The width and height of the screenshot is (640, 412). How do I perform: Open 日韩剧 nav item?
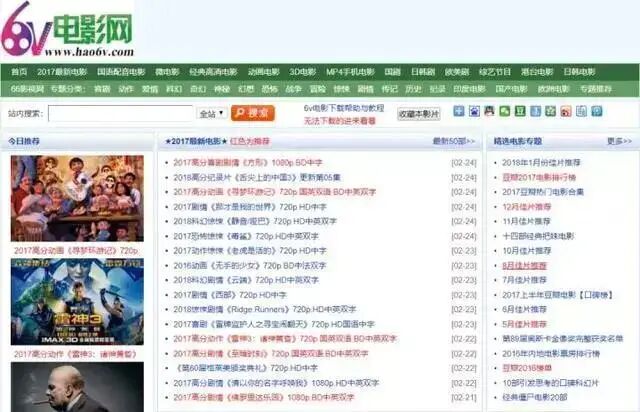click(x=423, y=72)
